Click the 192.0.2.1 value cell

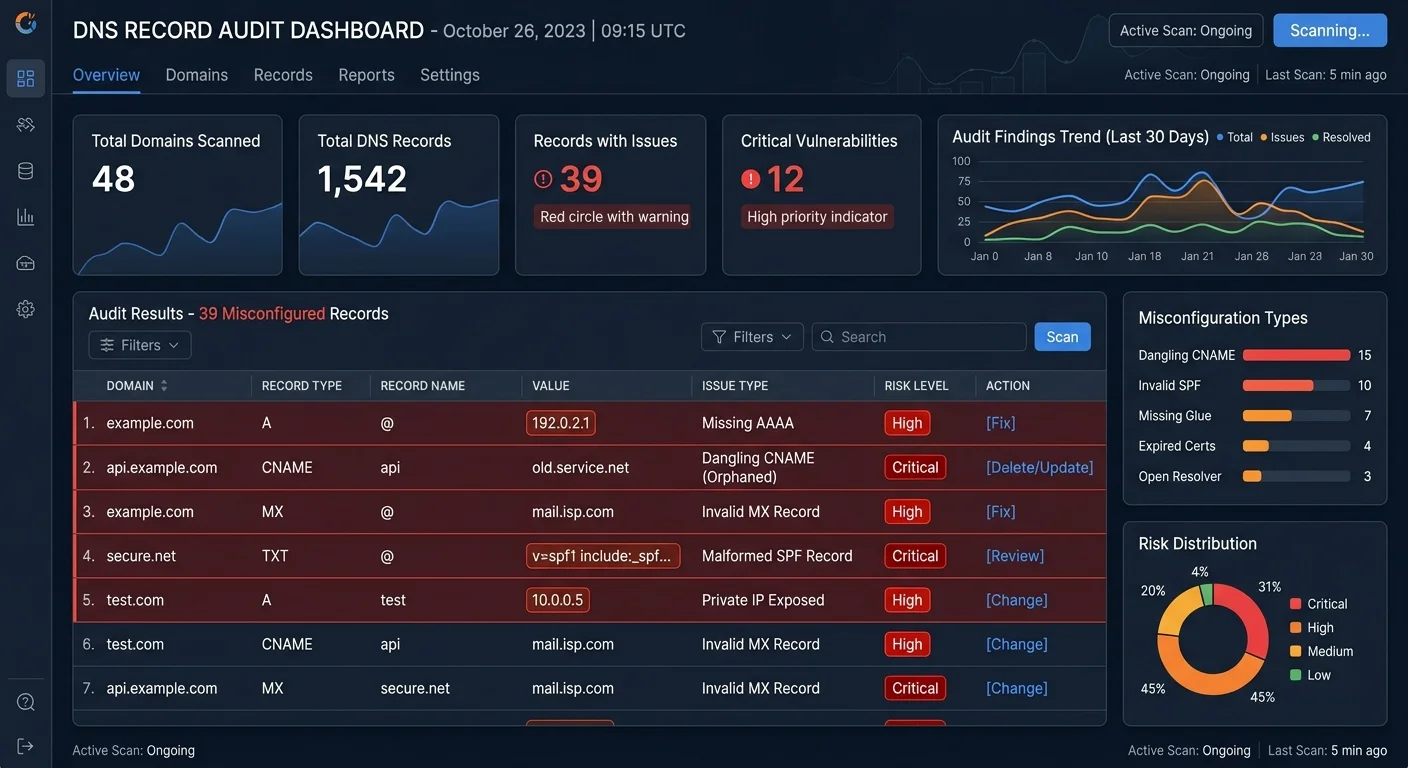click(x=561, y=423)
